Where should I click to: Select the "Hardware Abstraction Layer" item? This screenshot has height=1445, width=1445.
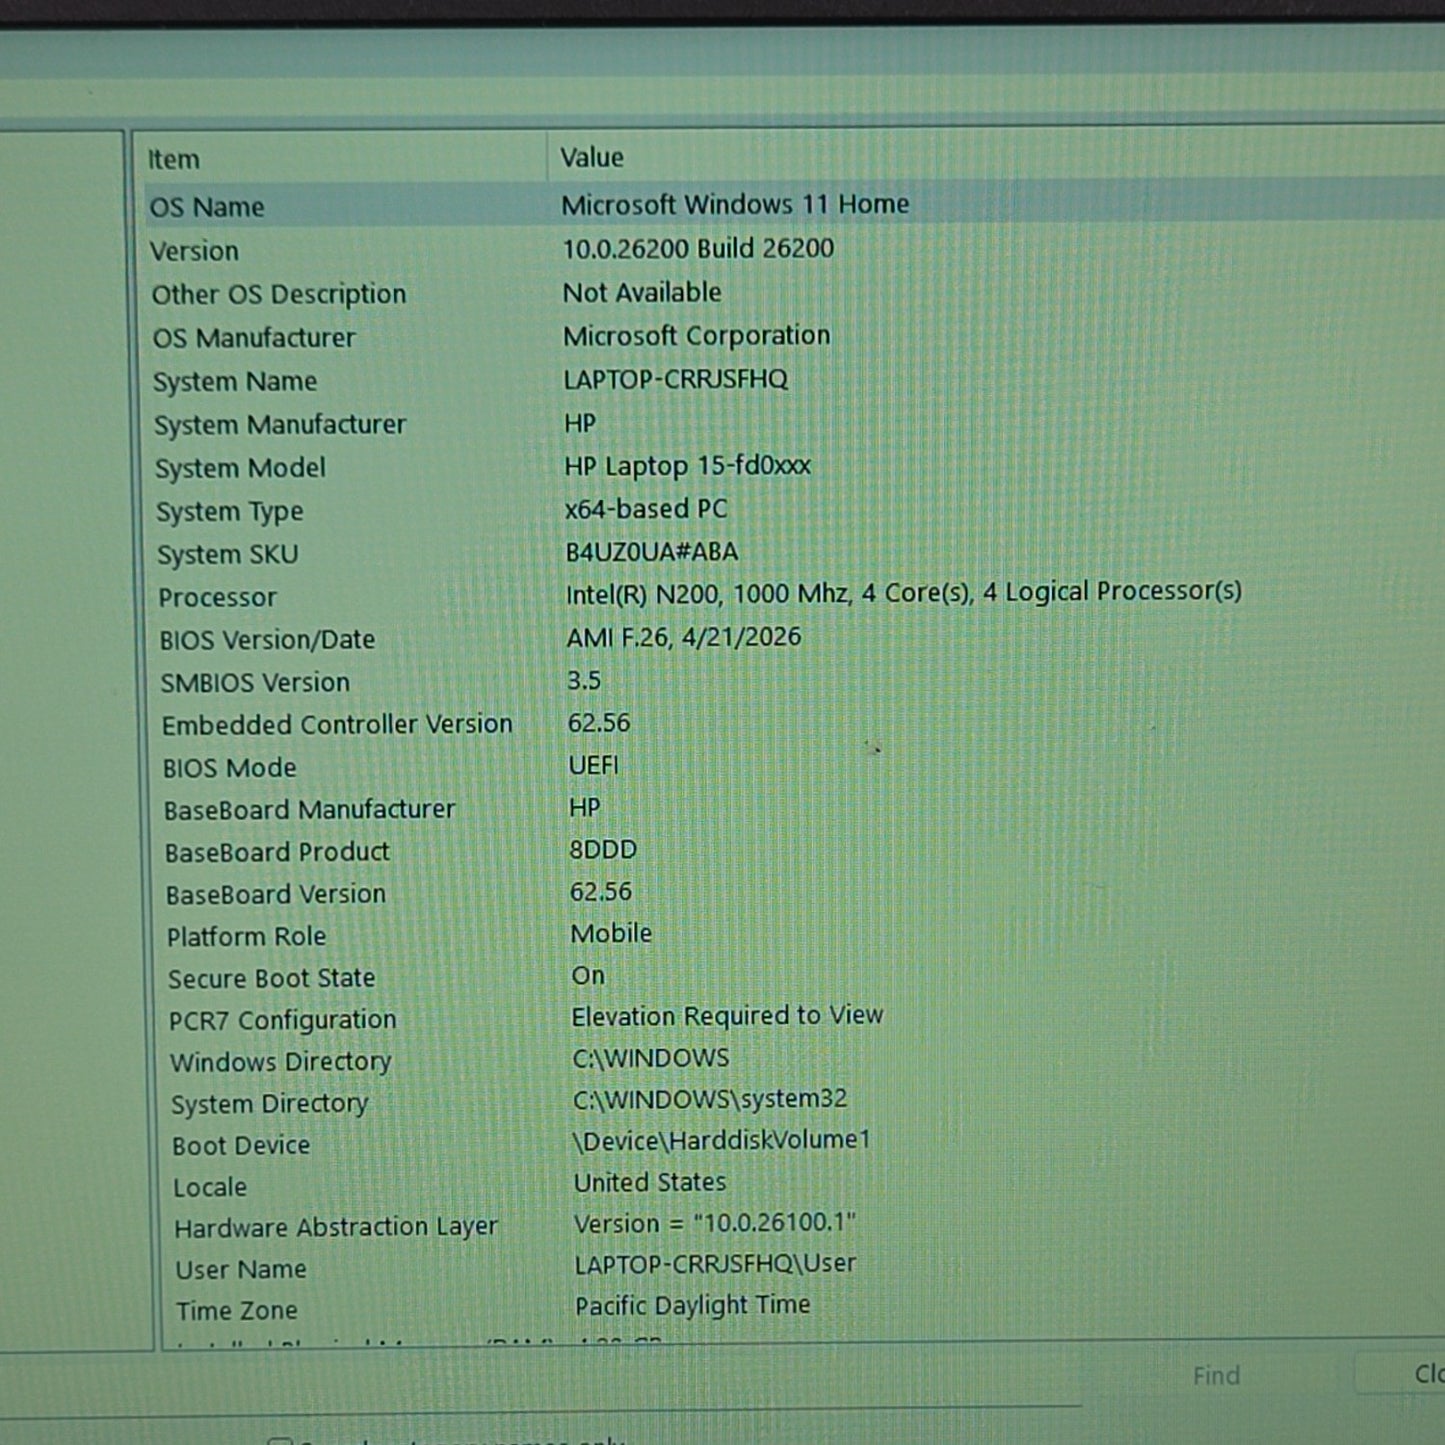(336, 1228)
